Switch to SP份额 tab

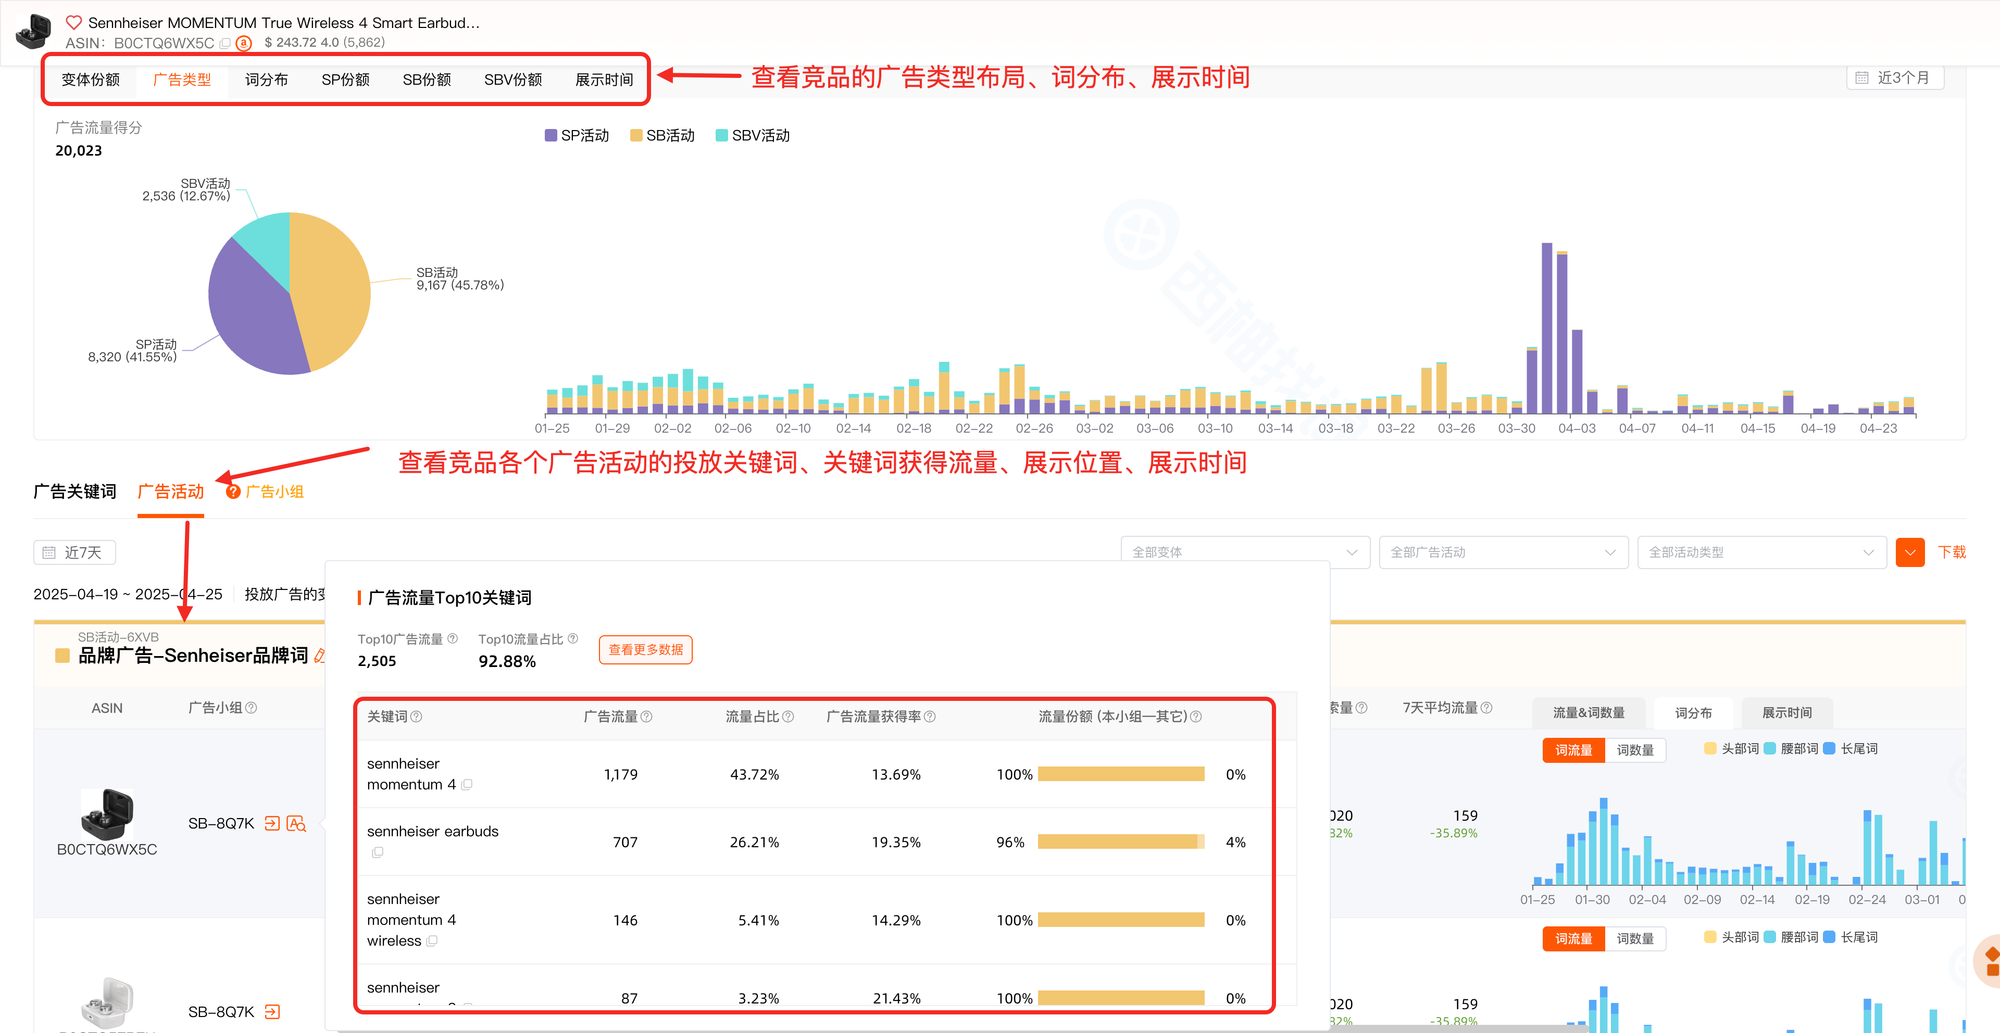point(345,80)
